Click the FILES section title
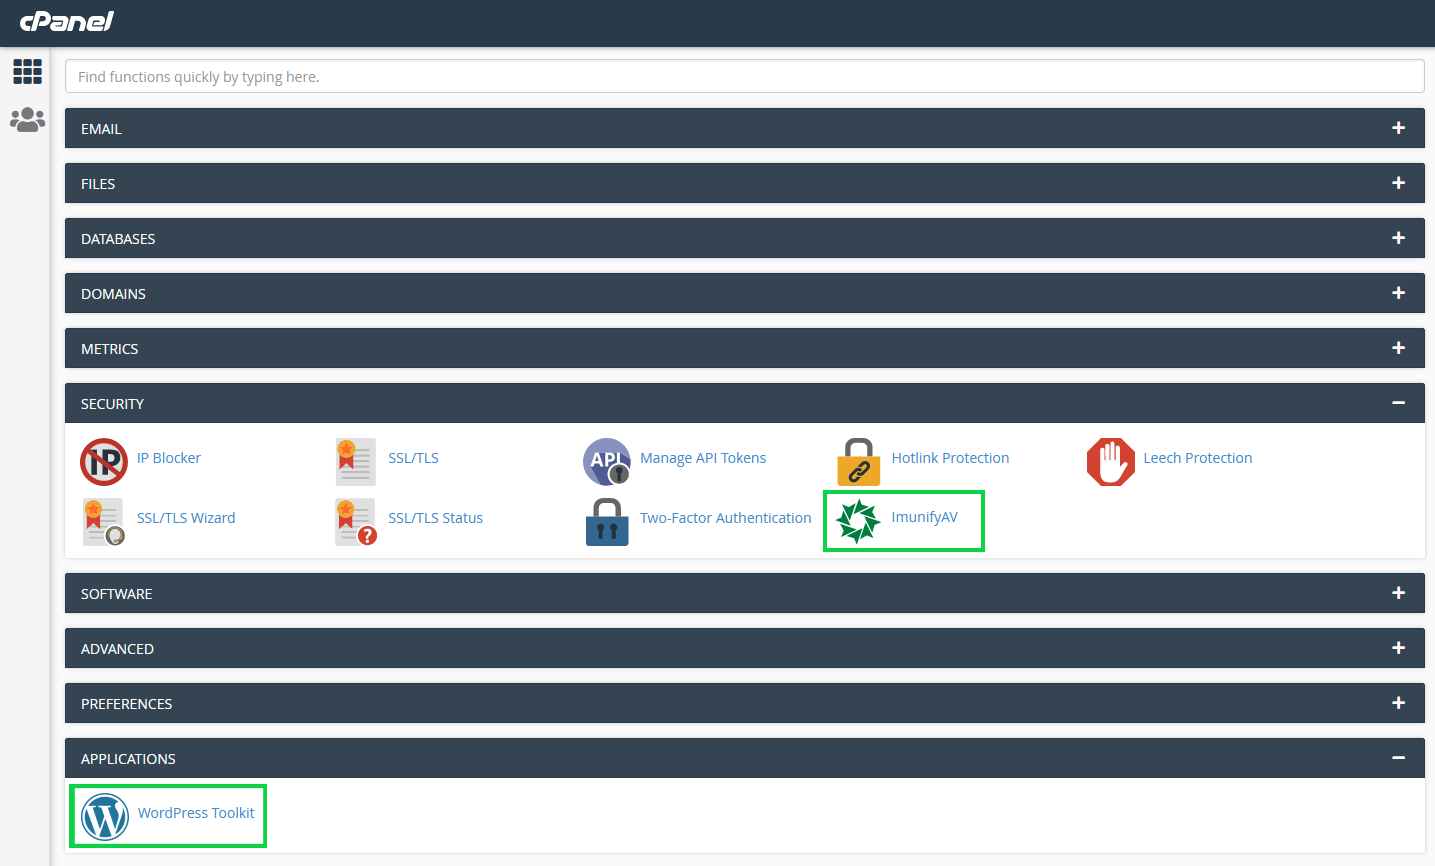Screen dimensions: 1435x866 point(98,184)
